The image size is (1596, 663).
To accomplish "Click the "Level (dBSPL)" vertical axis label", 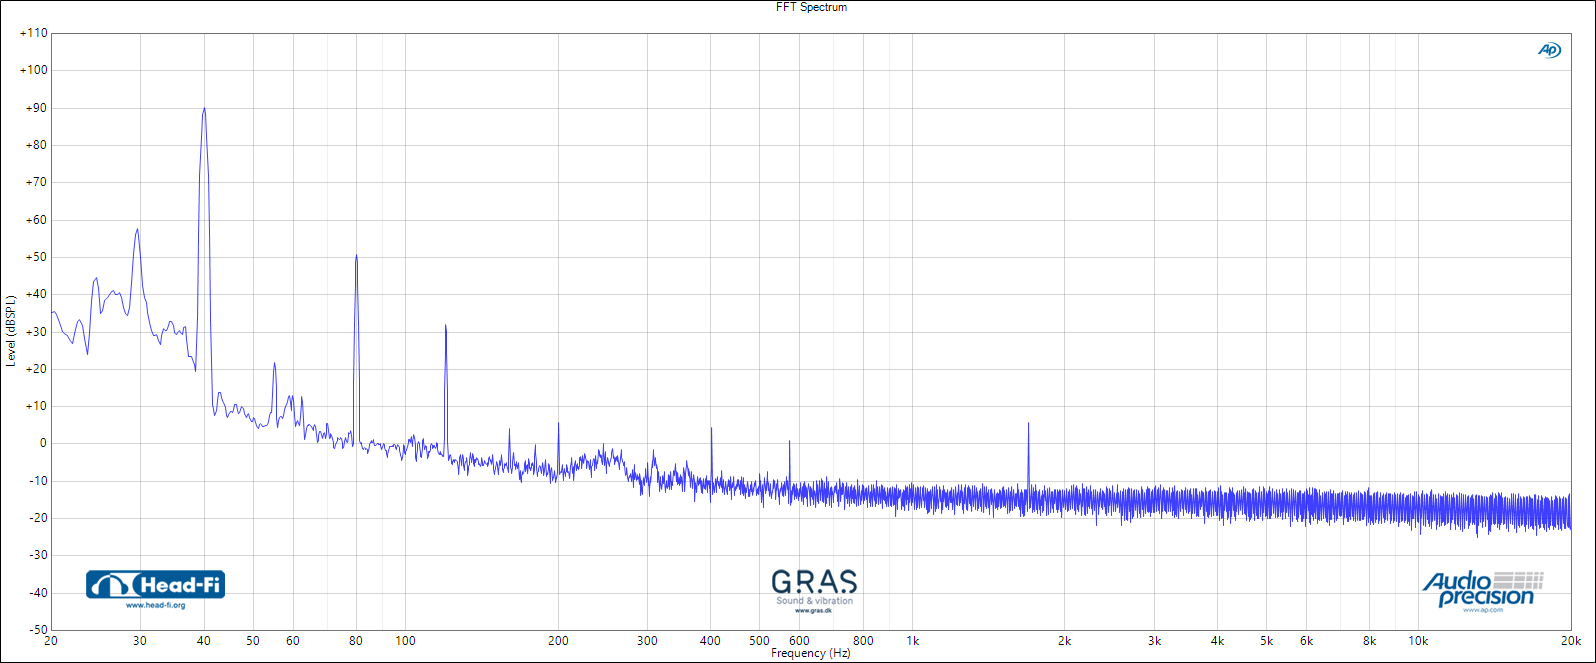I will click(x=10, y=331).
